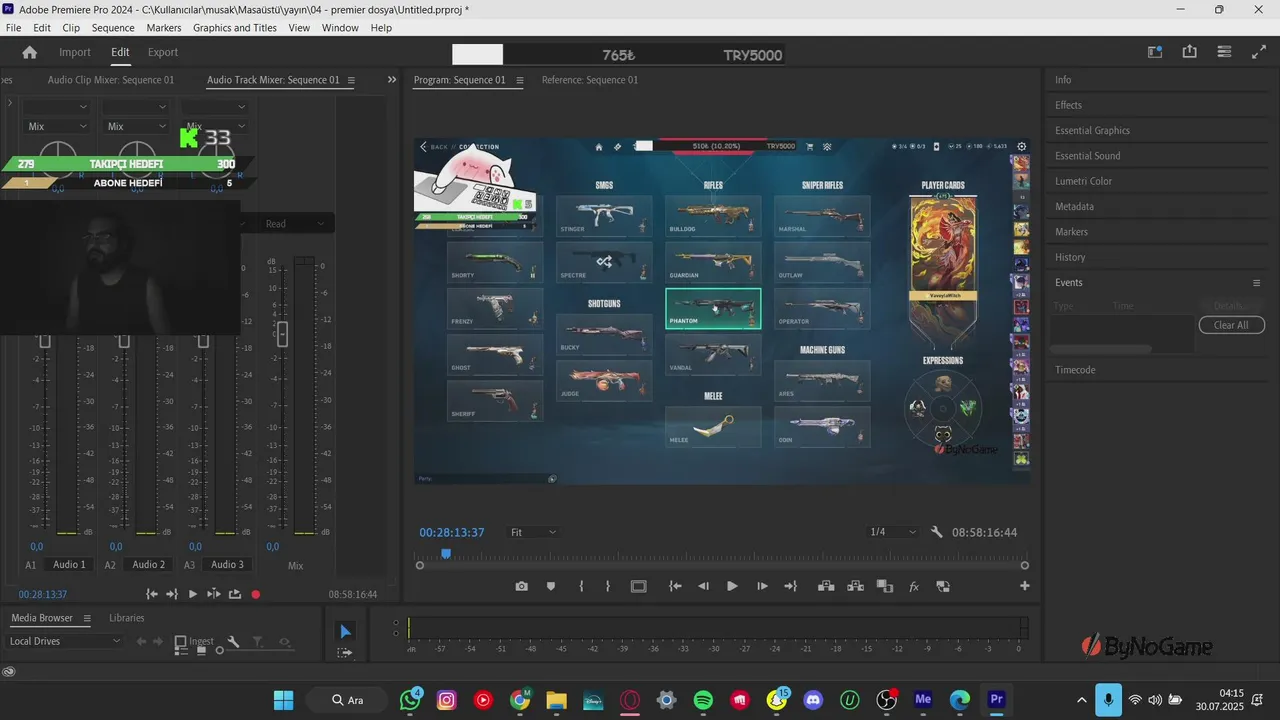Toggle safe margins in Program monitor

pos(639,587)
